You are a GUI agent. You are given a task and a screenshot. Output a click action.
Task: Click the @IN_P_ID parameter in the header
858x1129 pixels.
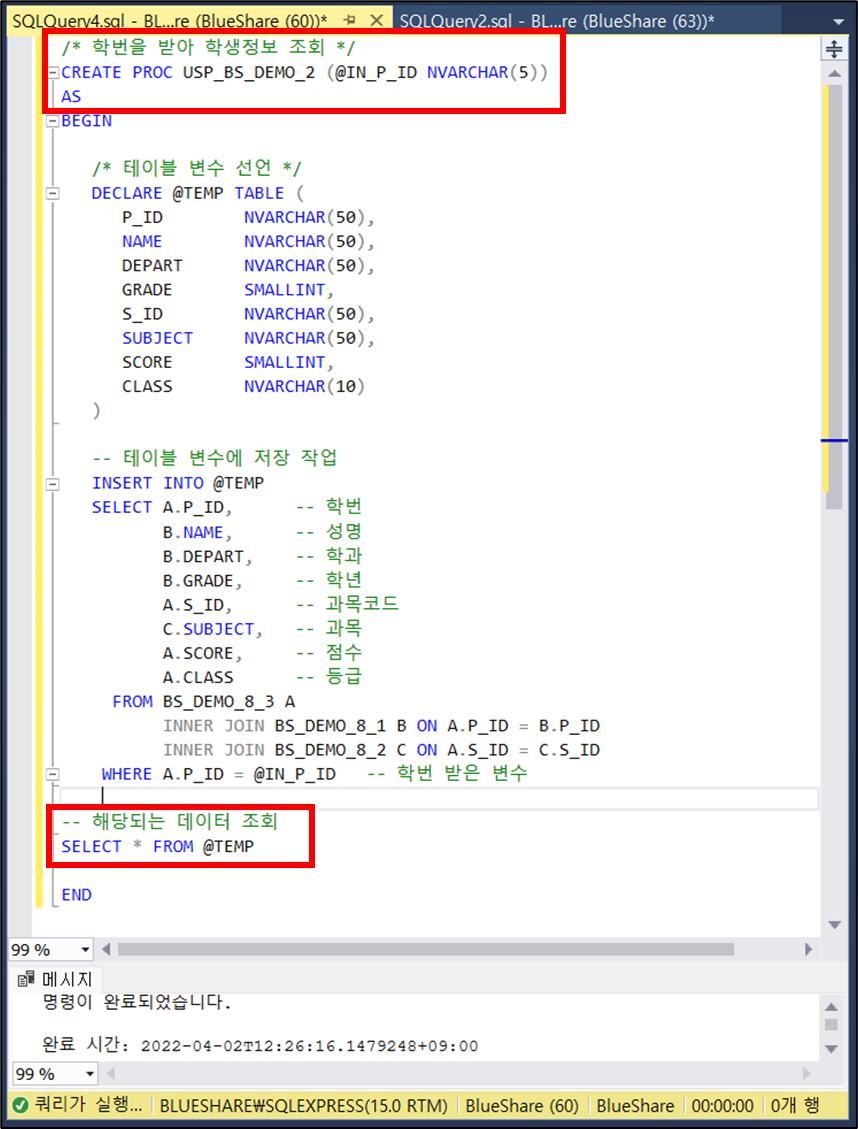[x=376, y=73]
